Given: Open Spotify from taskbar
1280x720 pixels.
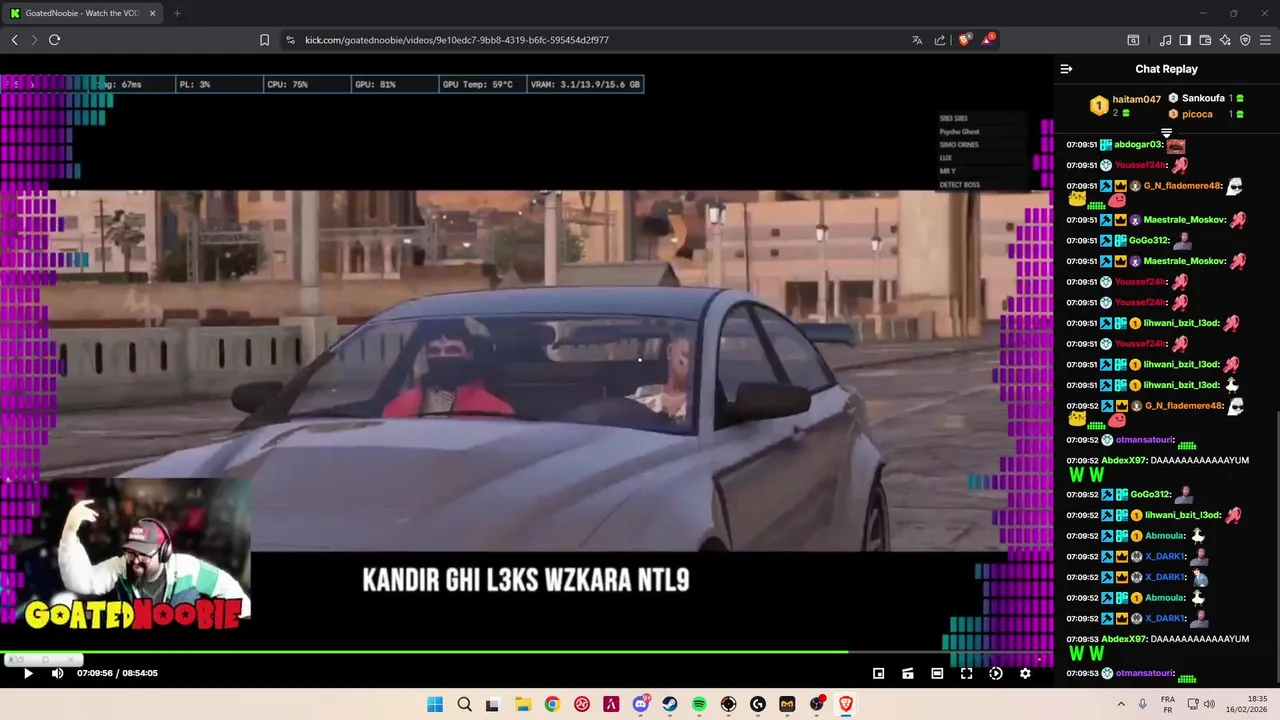Looking at the screenshot, I should tap(699, 704).
